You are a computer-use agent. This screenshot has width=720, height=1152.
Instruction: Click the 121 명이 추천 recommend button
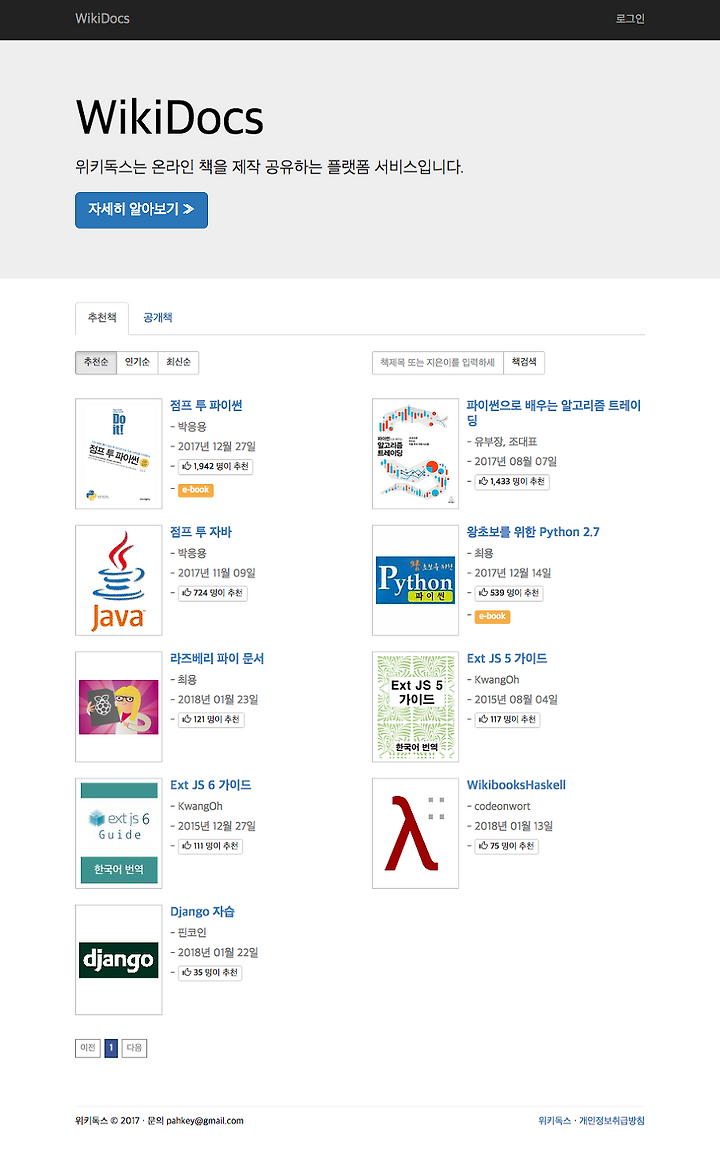(212, 720)
